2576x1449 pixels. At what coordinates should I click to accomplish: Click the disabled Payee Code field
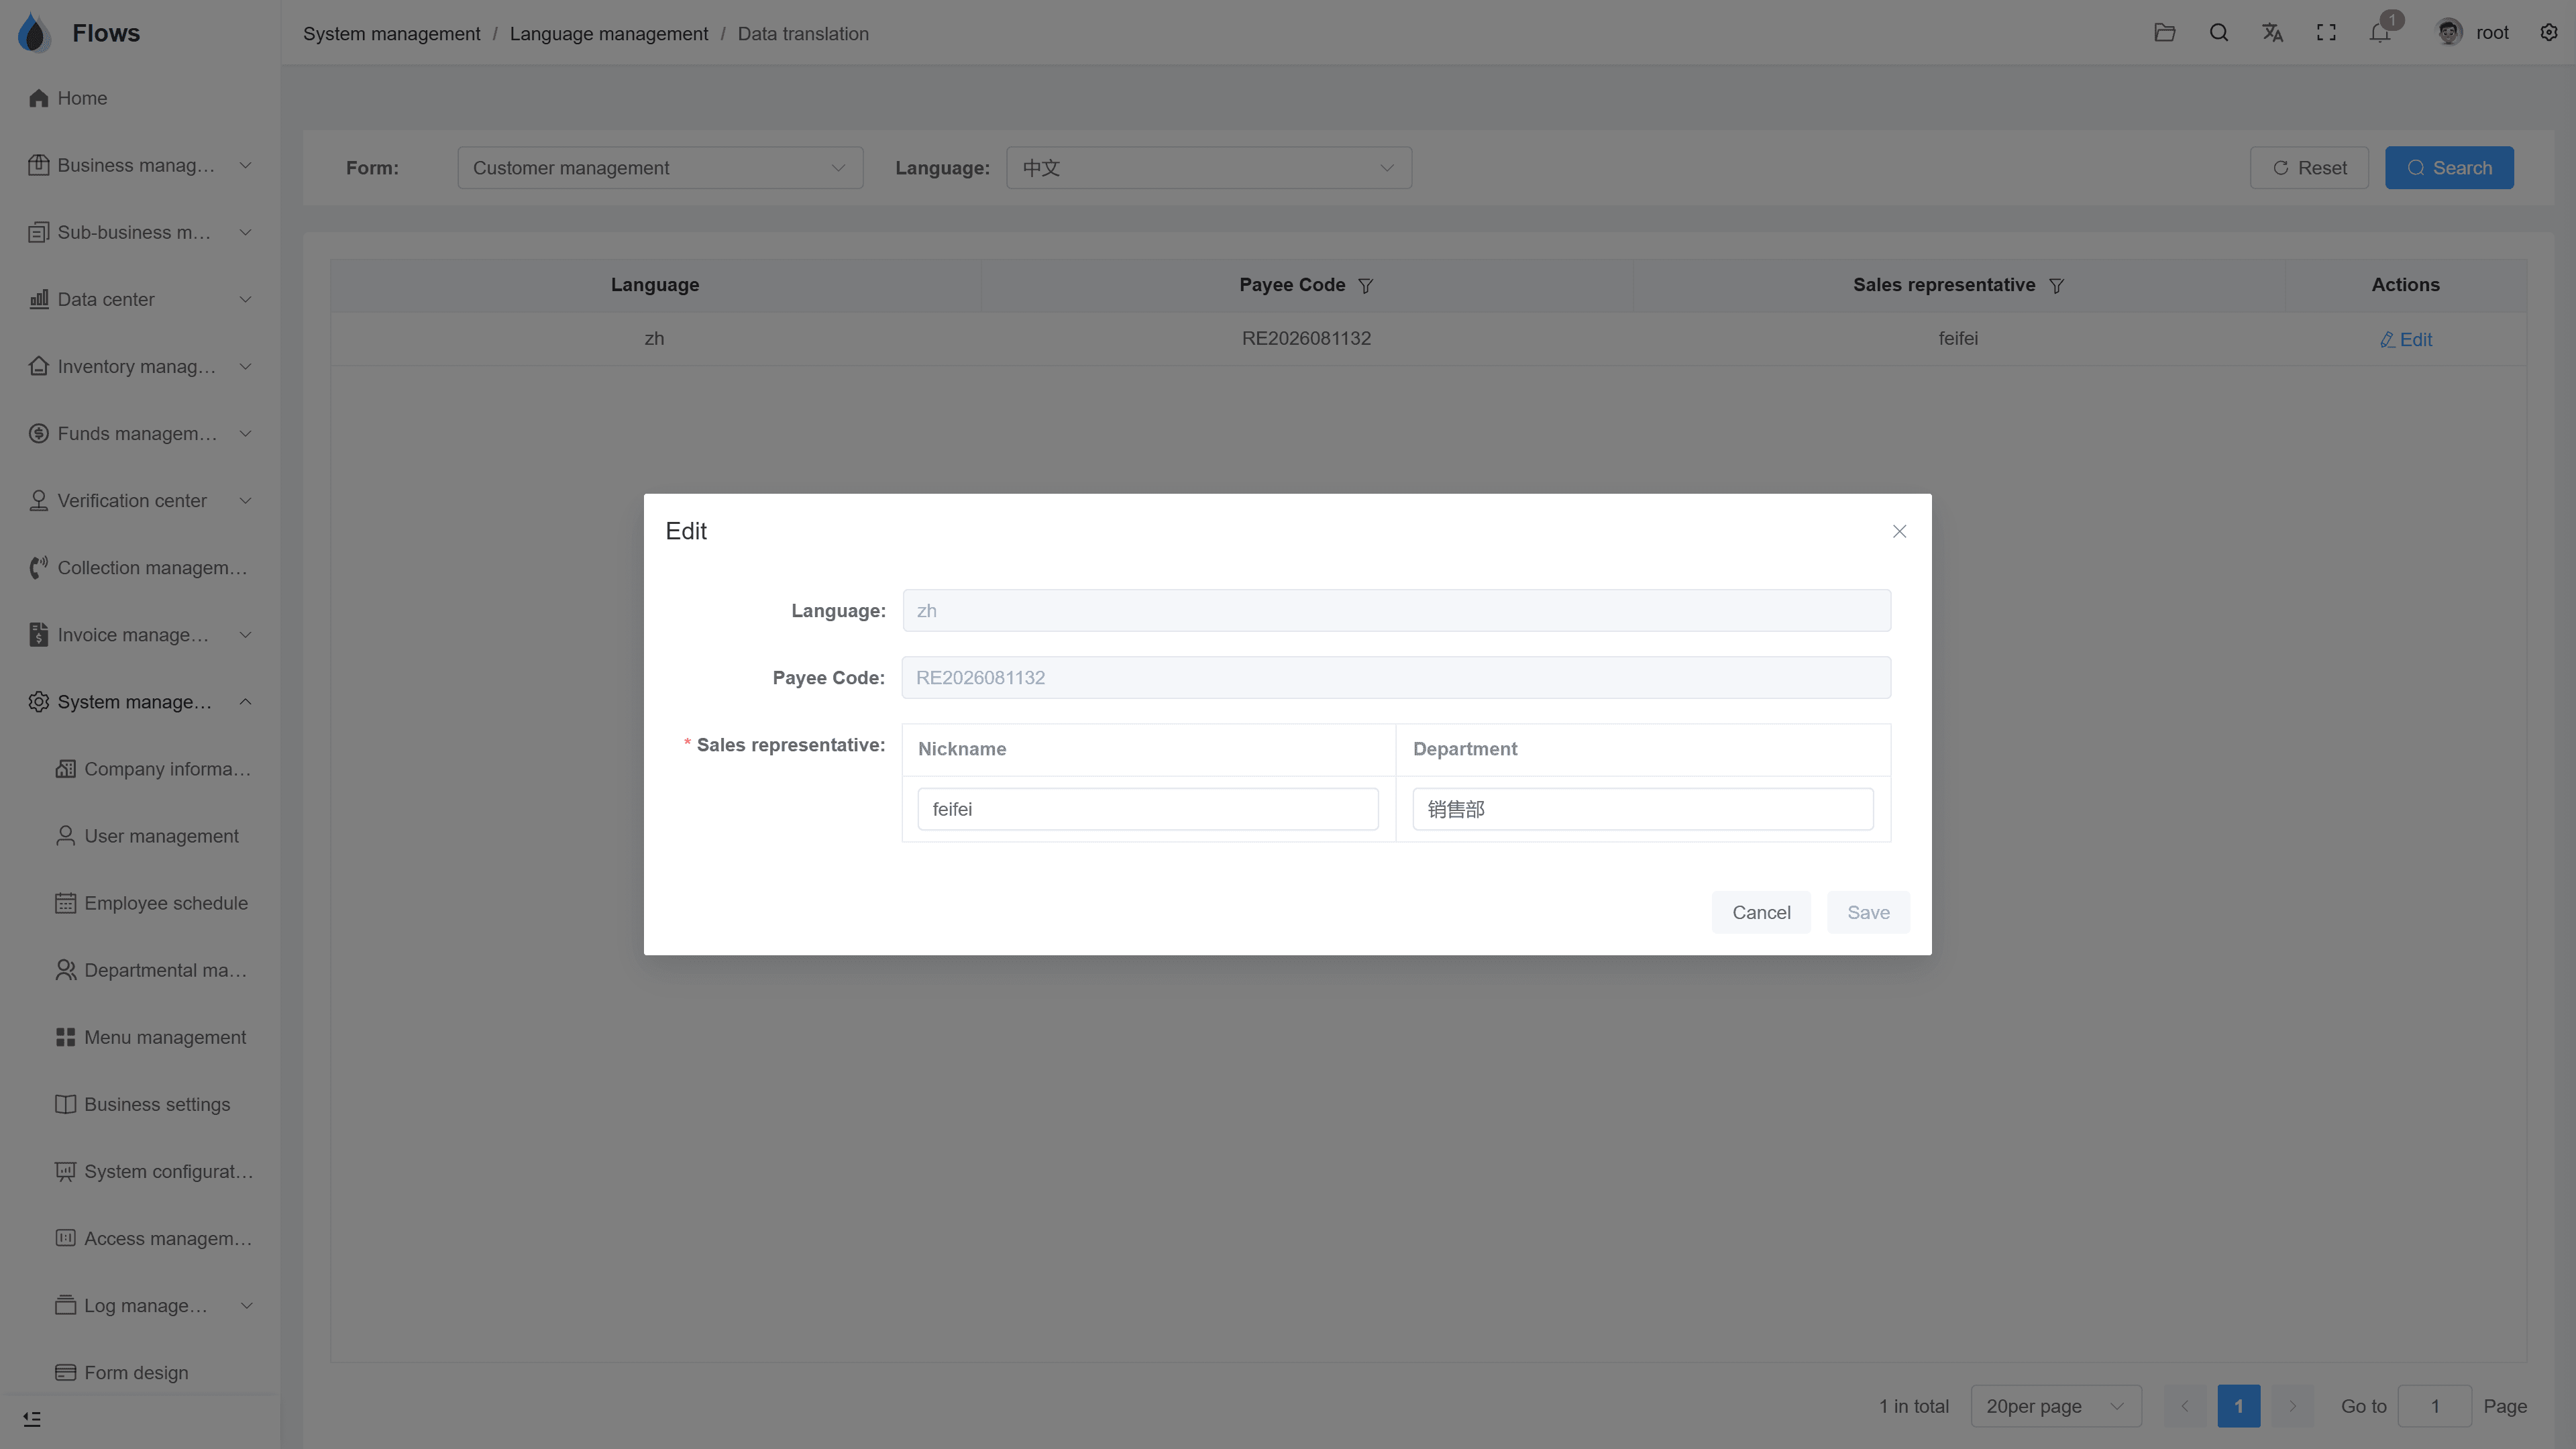click(x=1396, y=677)
